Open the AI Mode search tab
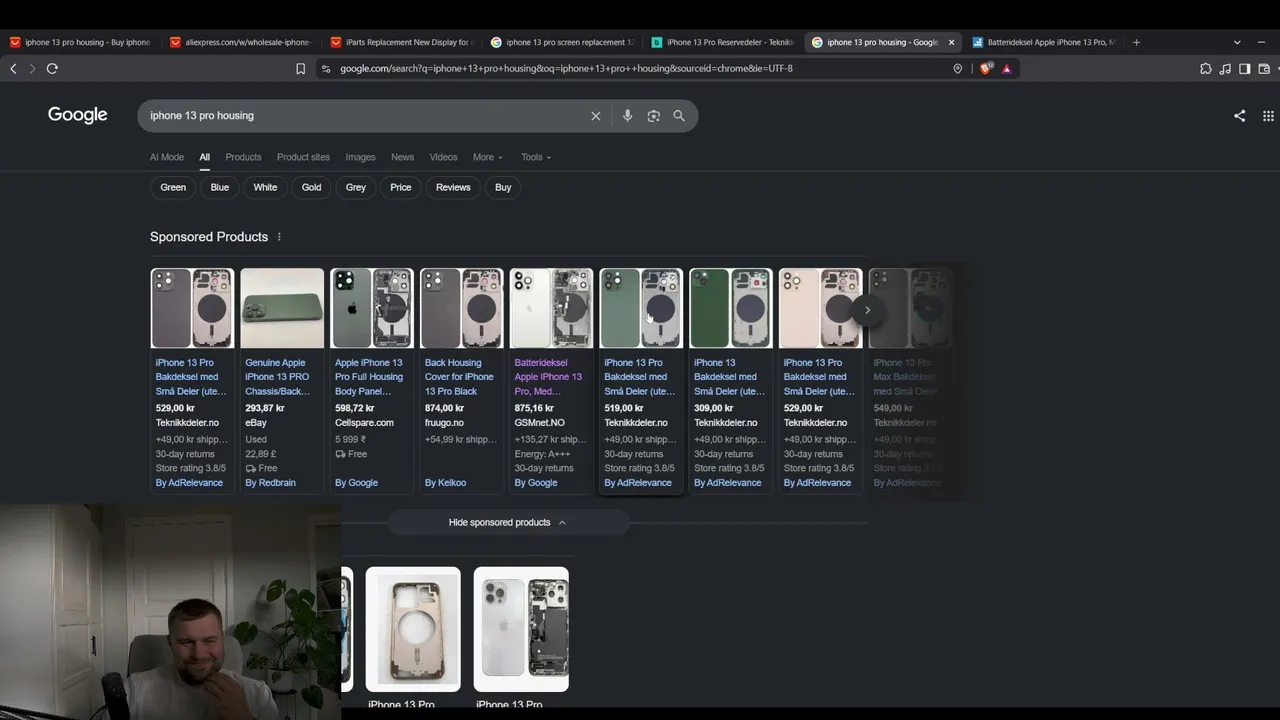 (167, 157)
